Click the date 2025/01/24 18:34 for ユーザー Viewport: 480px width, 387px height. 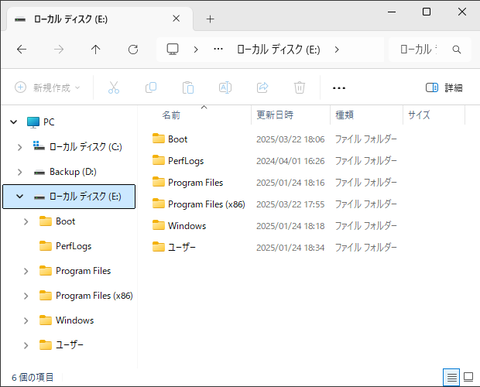point(290,248)
